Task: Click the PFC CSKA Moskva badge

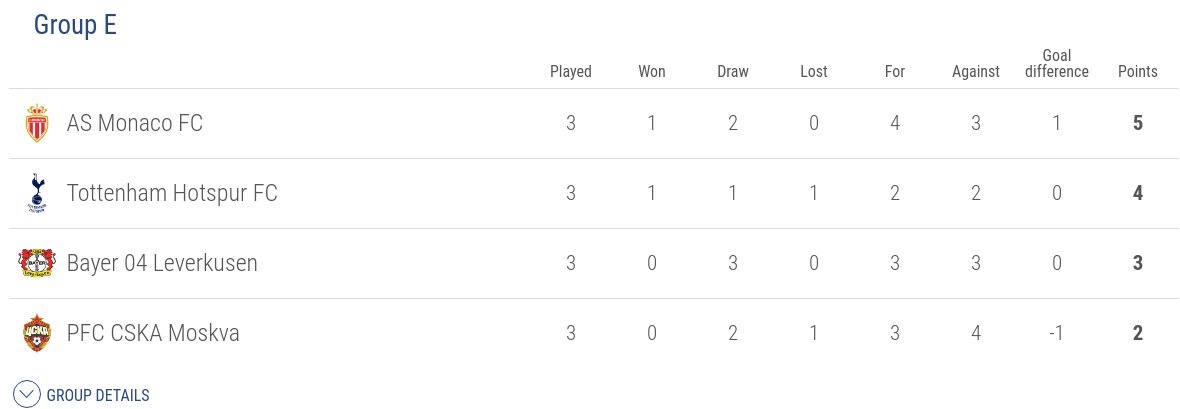Action: pos(37,334)
